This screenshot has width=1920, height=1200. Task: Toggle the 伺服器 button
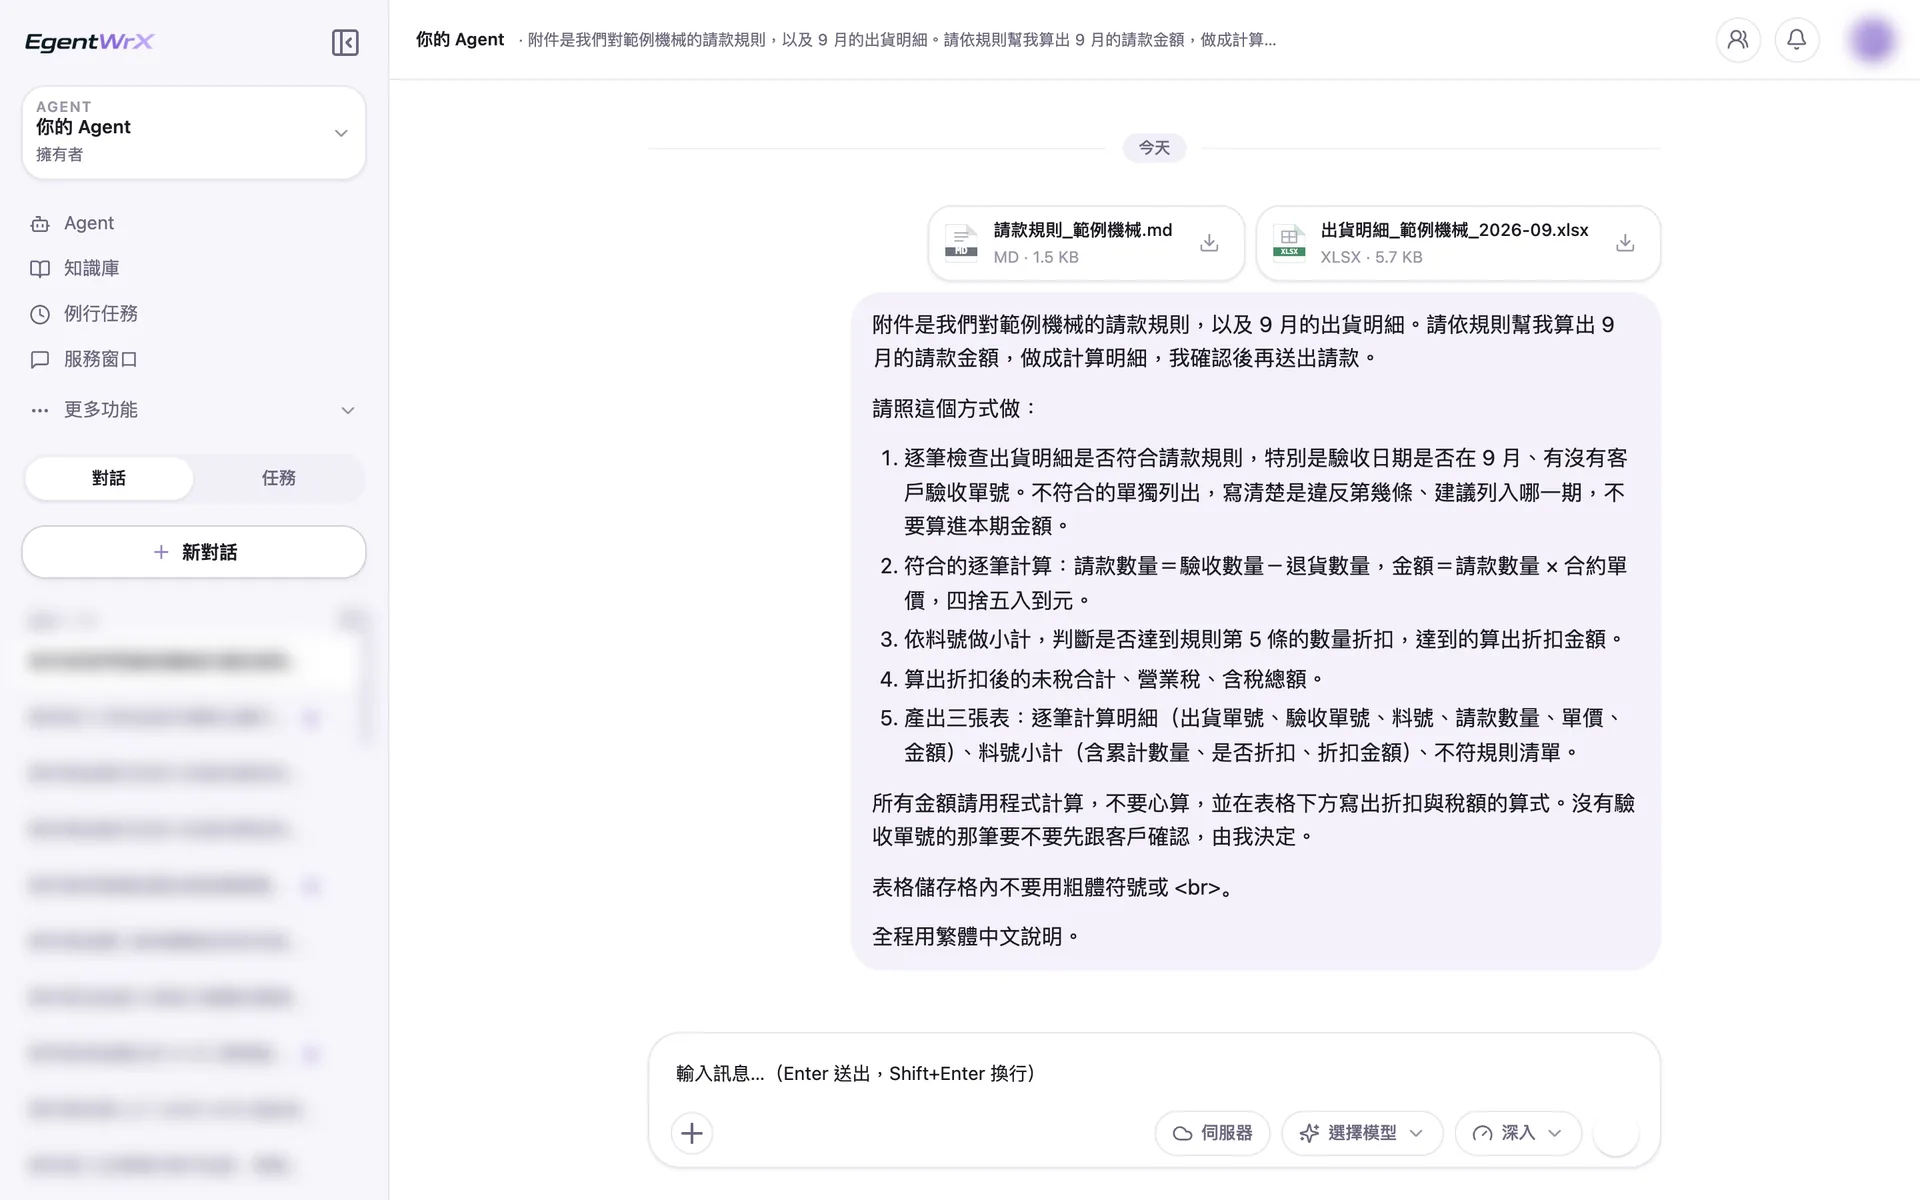(1212, 1133)
